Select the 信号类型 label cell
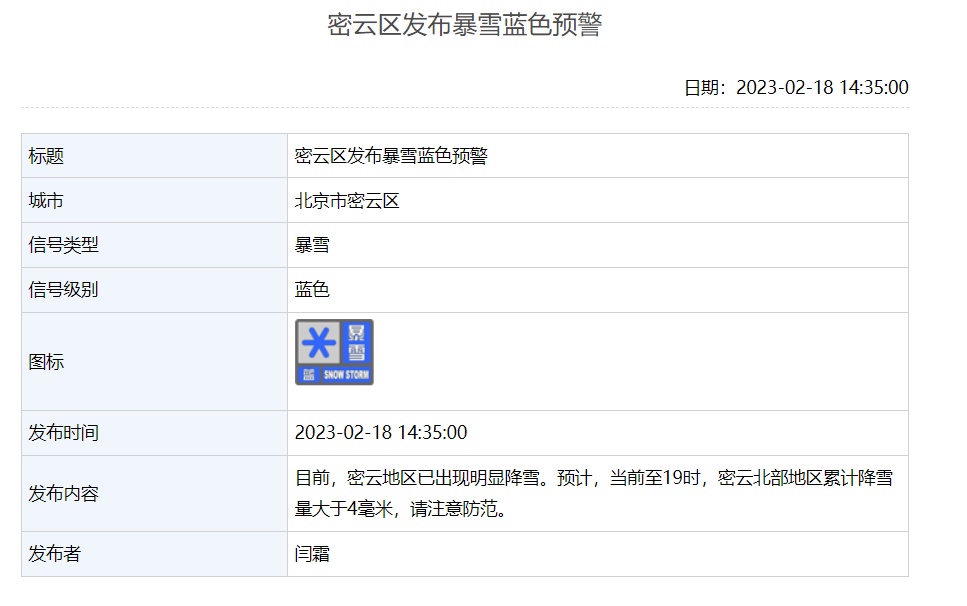Image resolution: width=967 pixels, height=606 pixels. 64,245
